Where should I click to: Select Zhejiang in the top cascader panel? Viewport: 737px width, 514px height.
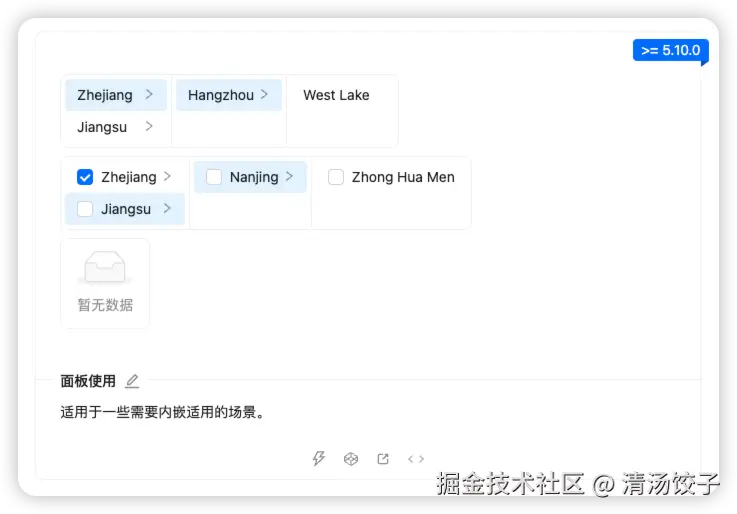coord(116,95)
